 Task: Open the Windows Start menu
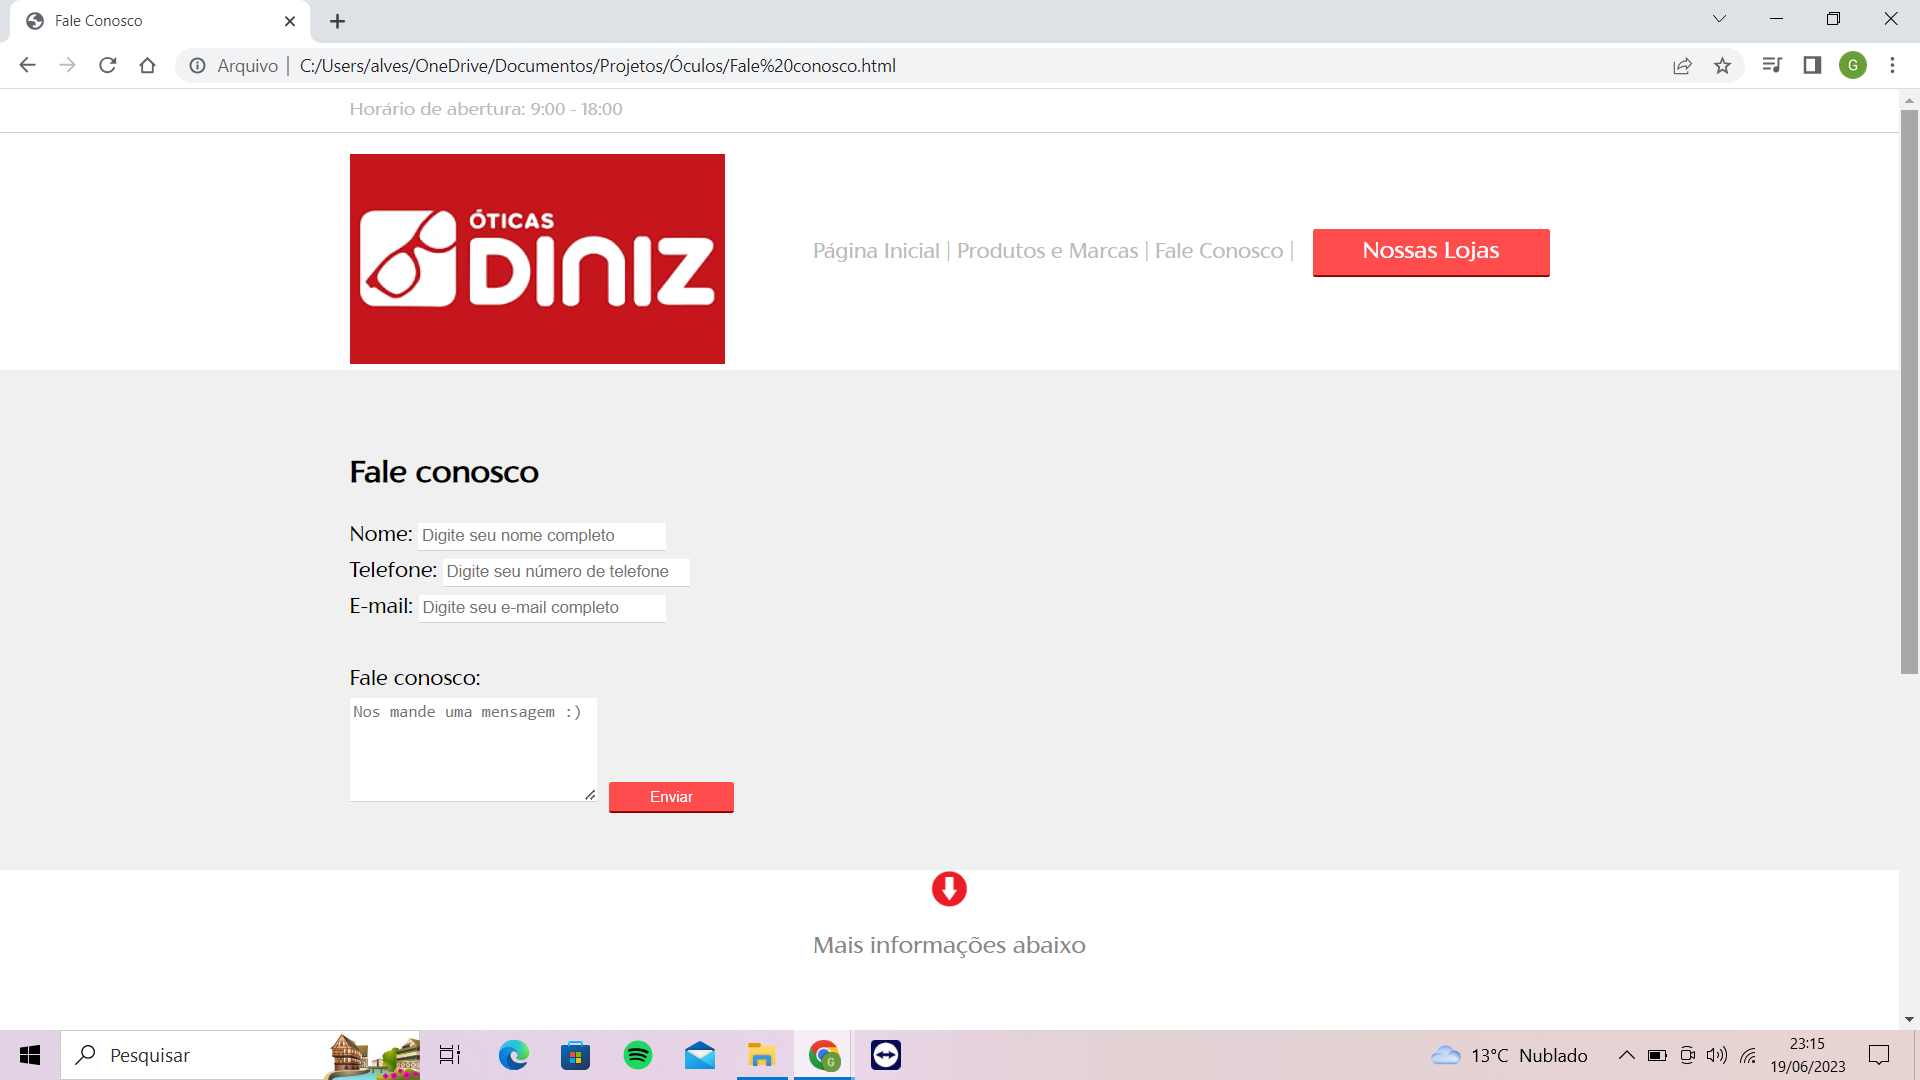click(30, 1055)
